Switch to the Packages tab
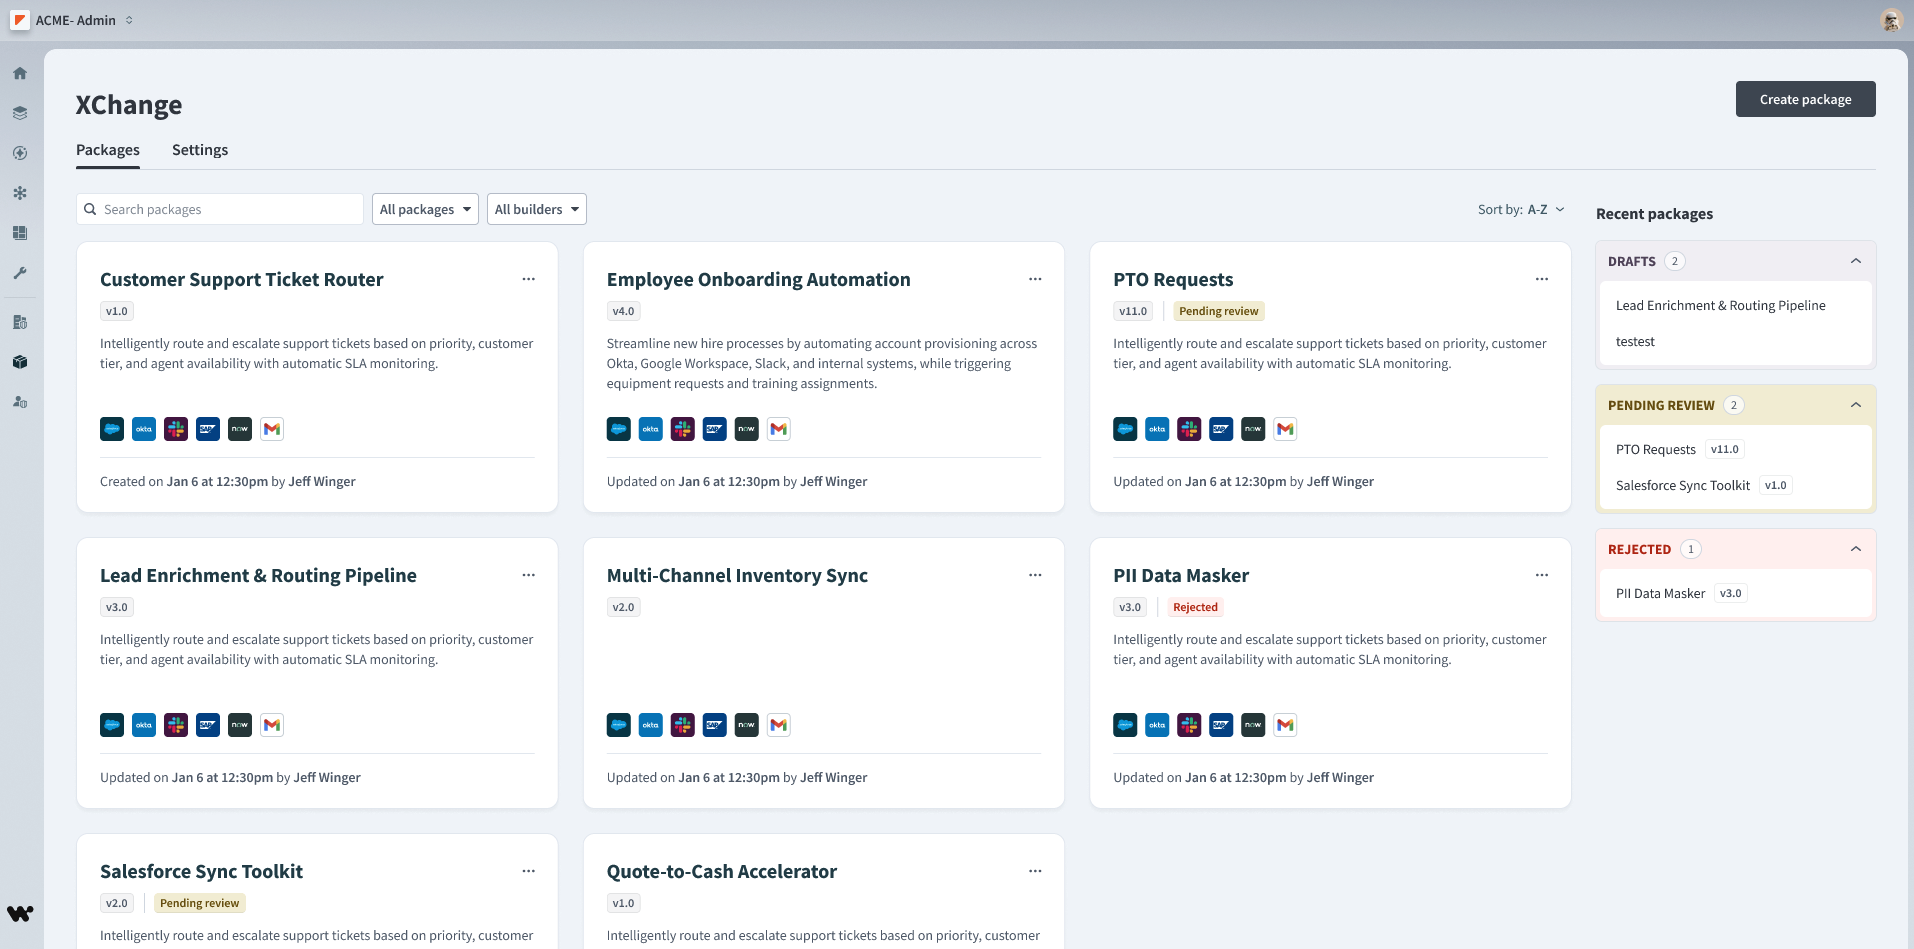This screenshot has height=949, width=1914. click(108, 150)
